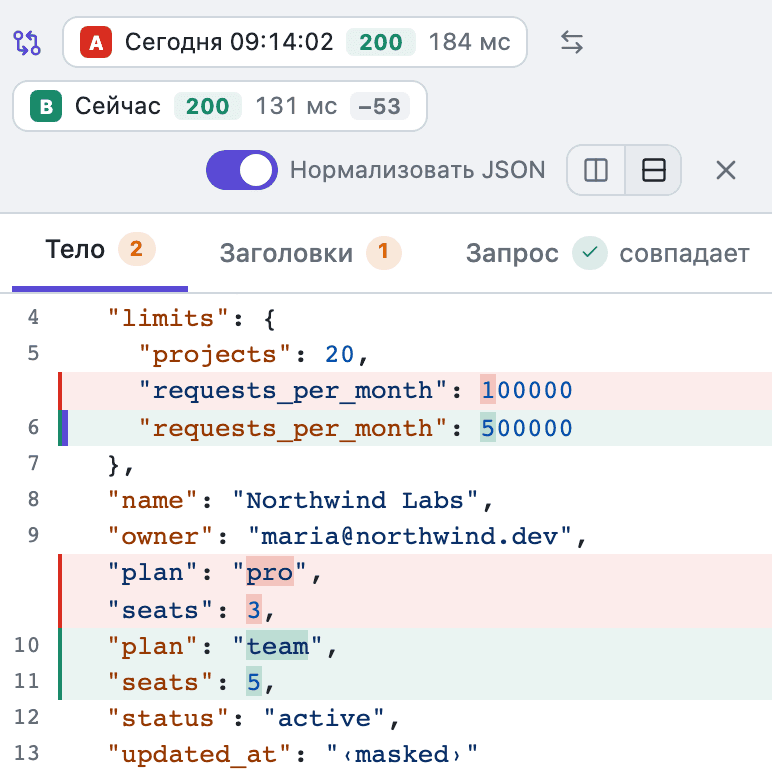772x782 pixels.
Task: Click the removed "seats": 3 line
Action: click(415, 609)
